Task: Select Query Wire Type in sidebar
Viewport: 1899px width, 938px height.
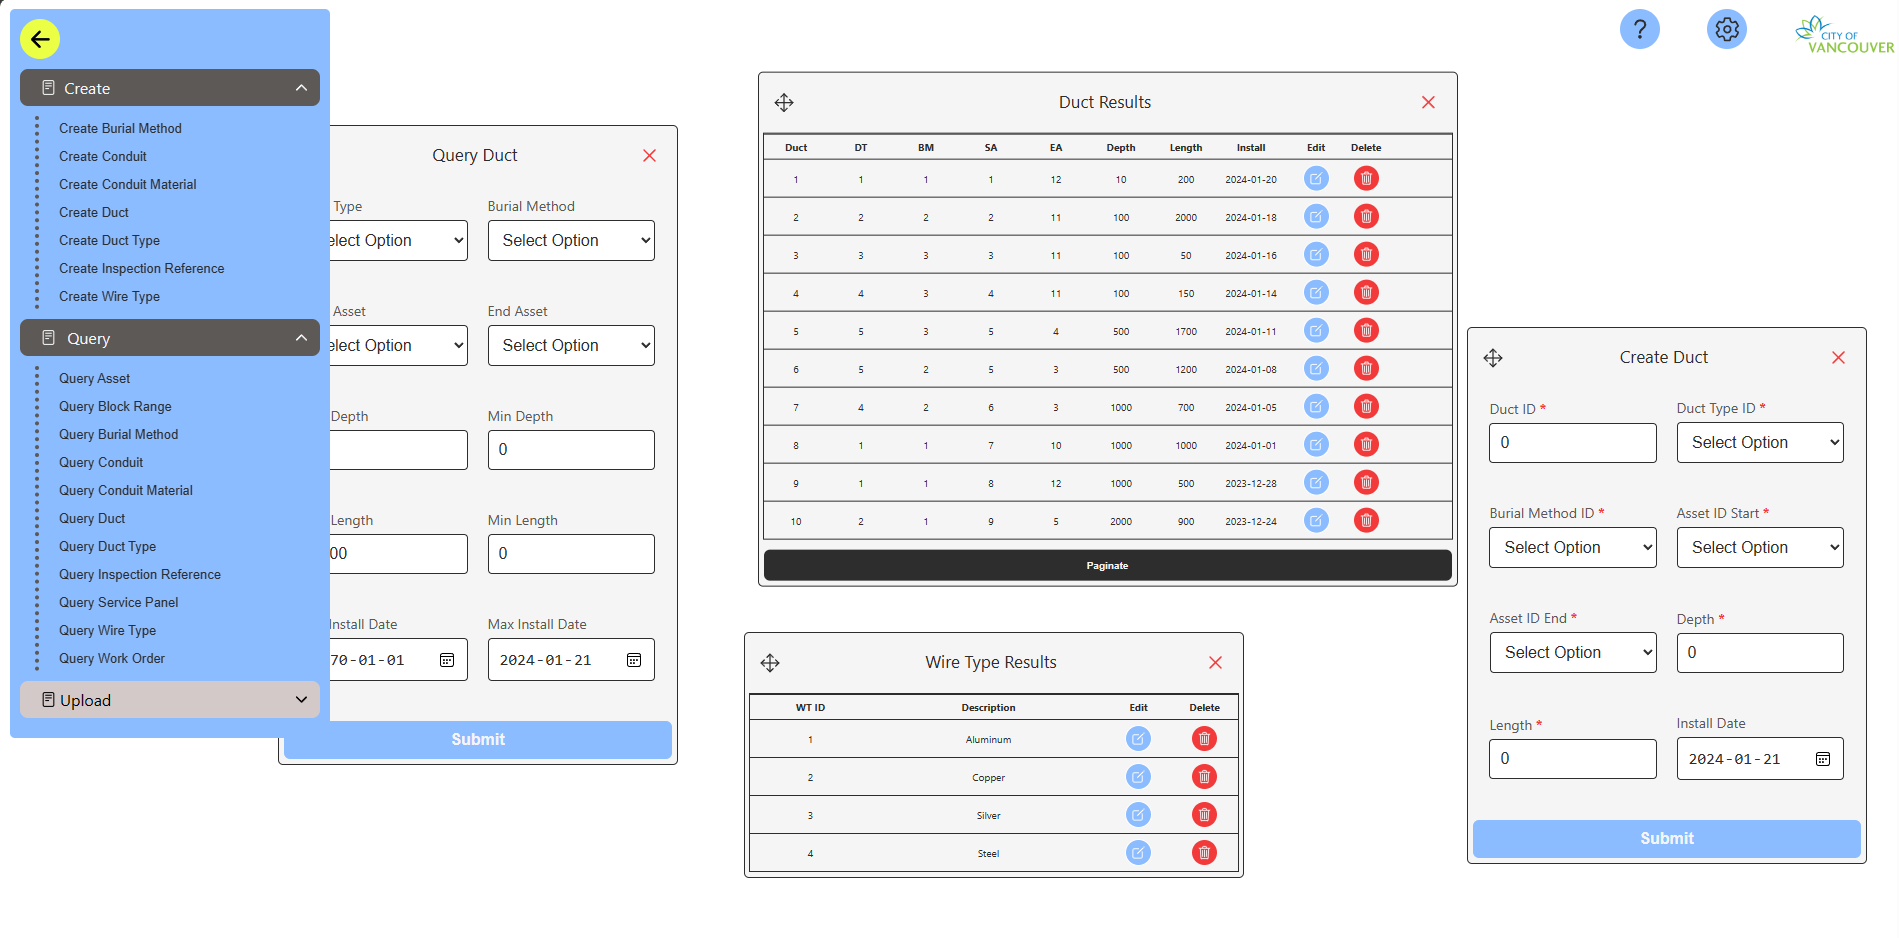Action: pyautogui.click(x=107, y=631)
